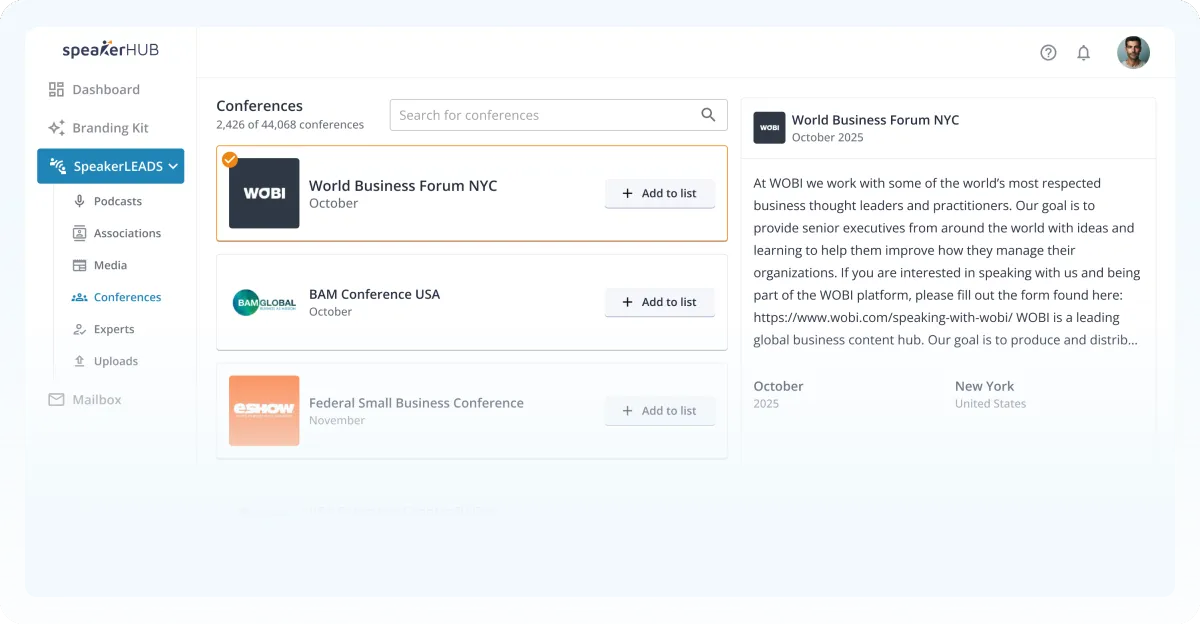Screen dimensions: 1200x624
Task: Click the Media icon
Action: point(79,265)
